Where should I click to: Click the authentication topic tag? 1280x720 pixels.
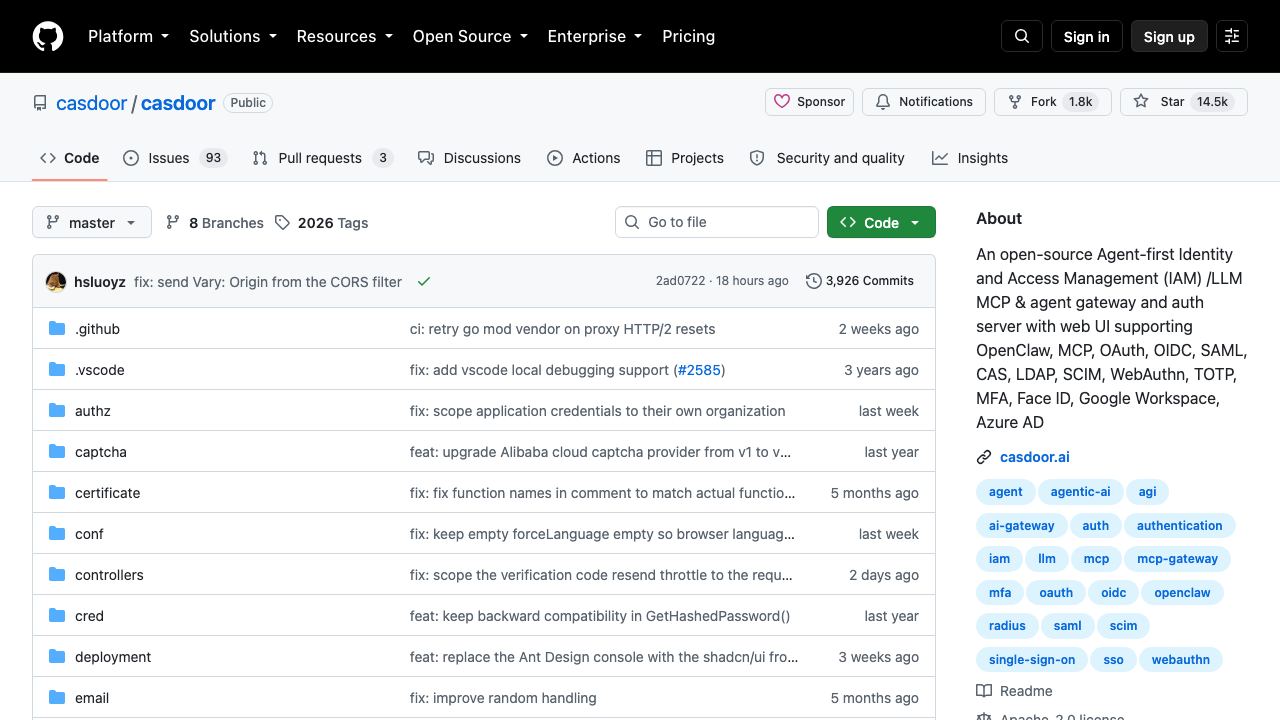click(x=1180, y=526)
